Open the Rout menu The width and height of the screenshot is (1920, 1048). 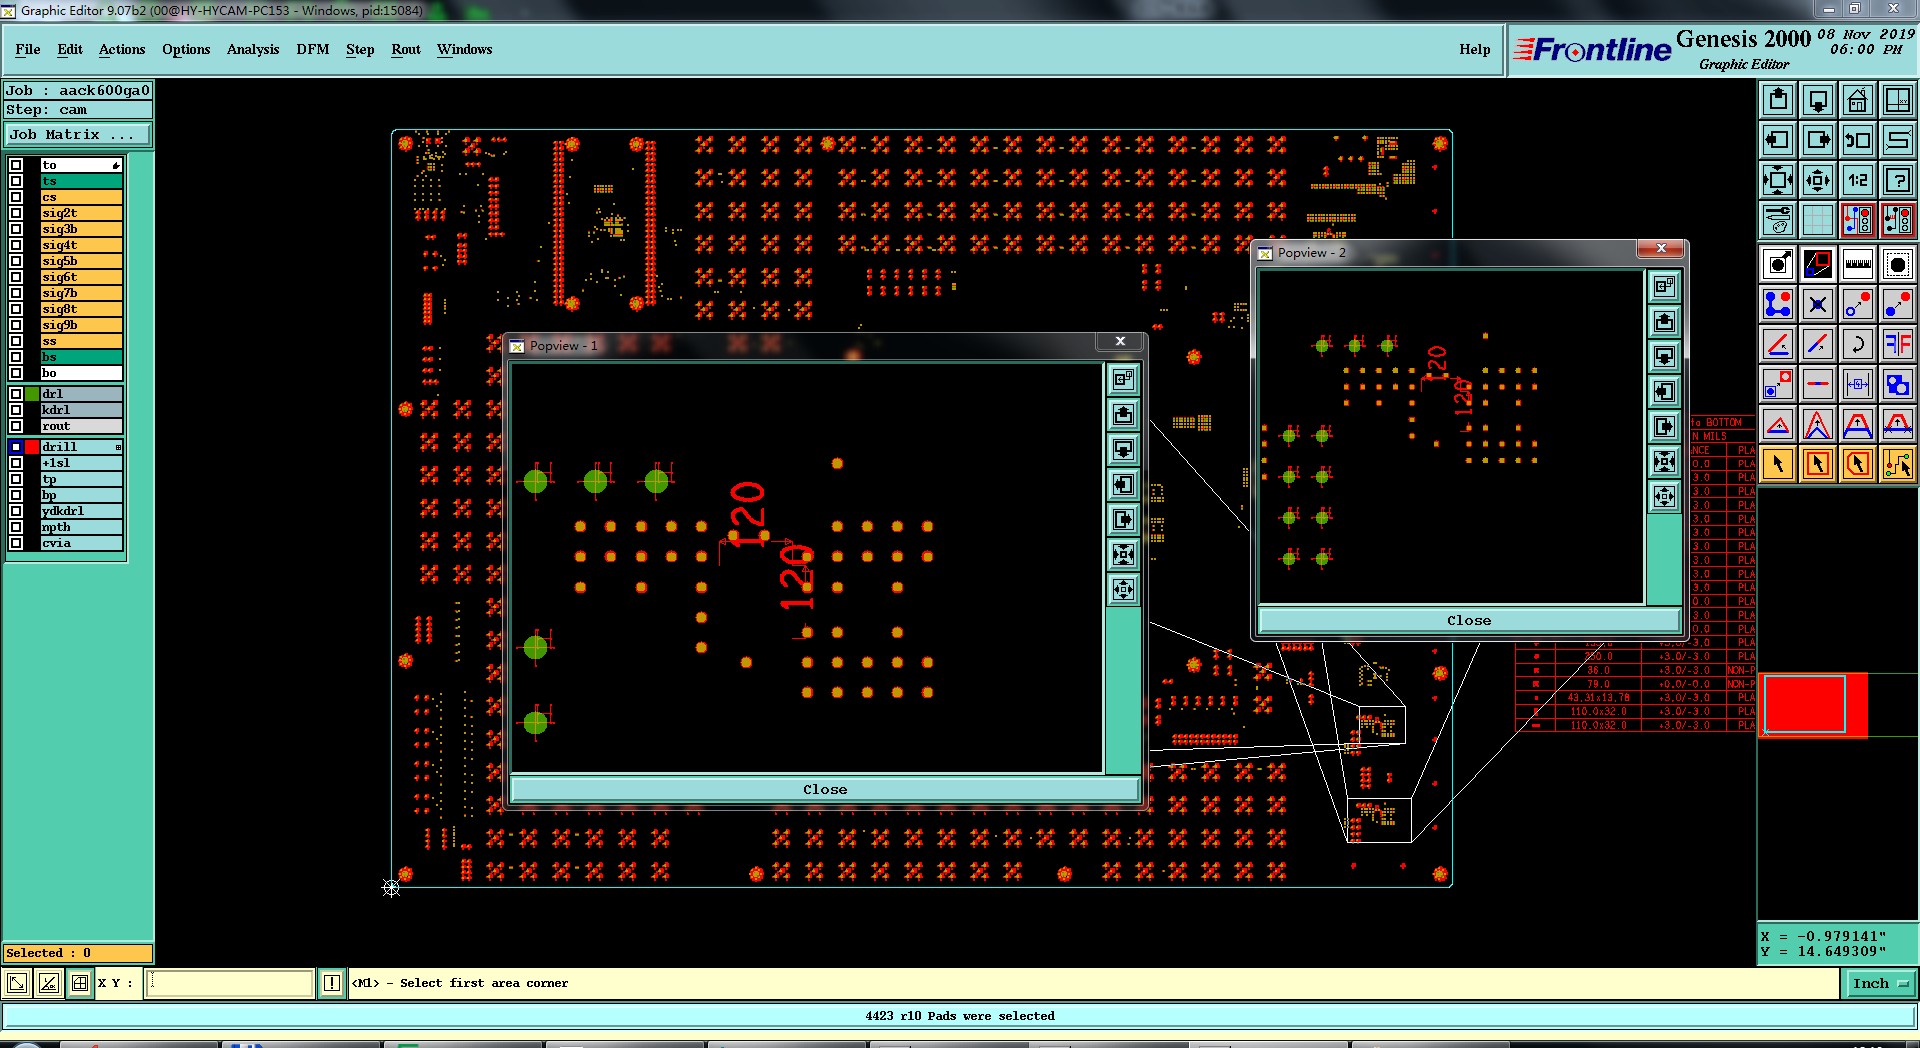pyautogui.click(x=406, y=49)
